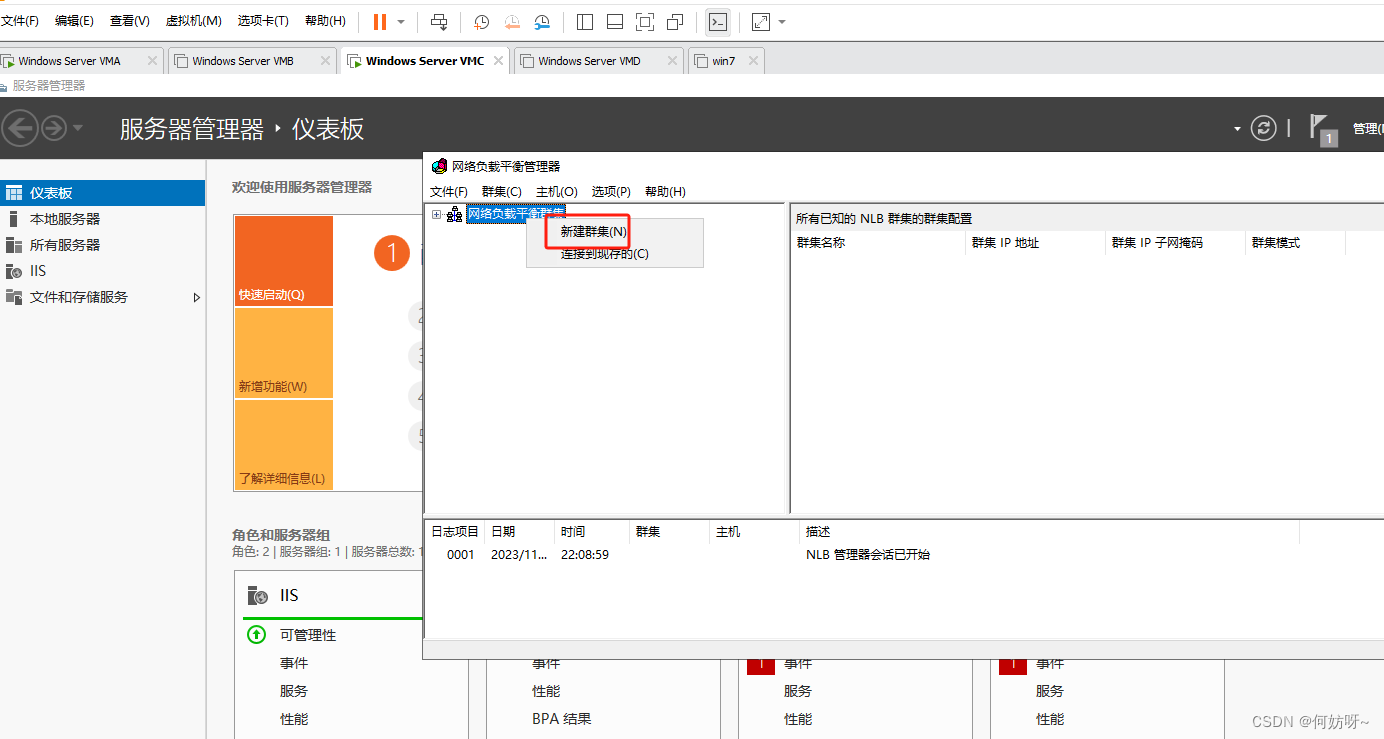Click the Quick Start (Q) orange tile
This screenshot has height=739, width=1384.
point(283,261)
